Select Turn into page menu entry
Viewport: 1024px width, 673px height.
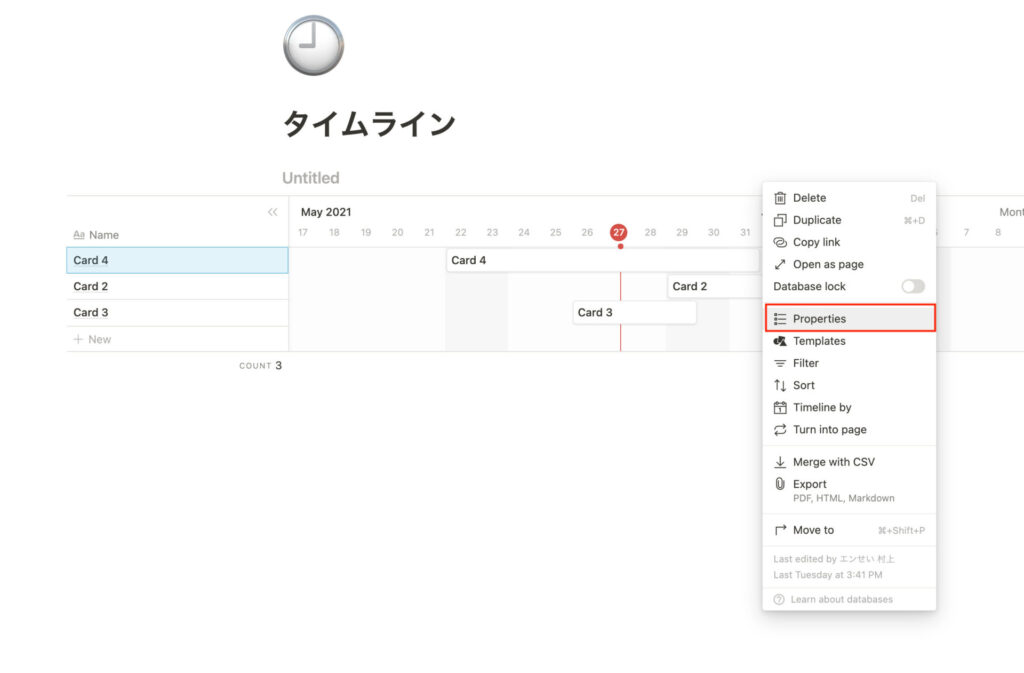(849, 430)
